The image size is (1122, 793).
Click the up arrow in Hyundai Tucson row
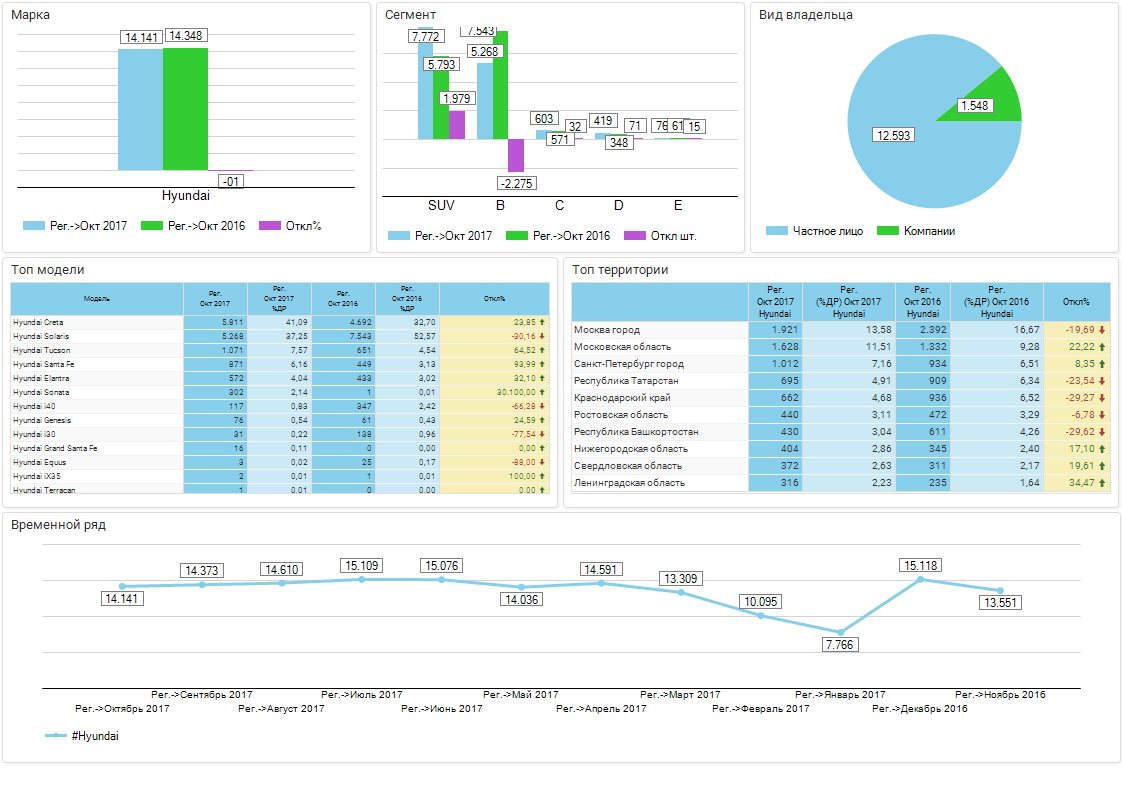point(542,350)
